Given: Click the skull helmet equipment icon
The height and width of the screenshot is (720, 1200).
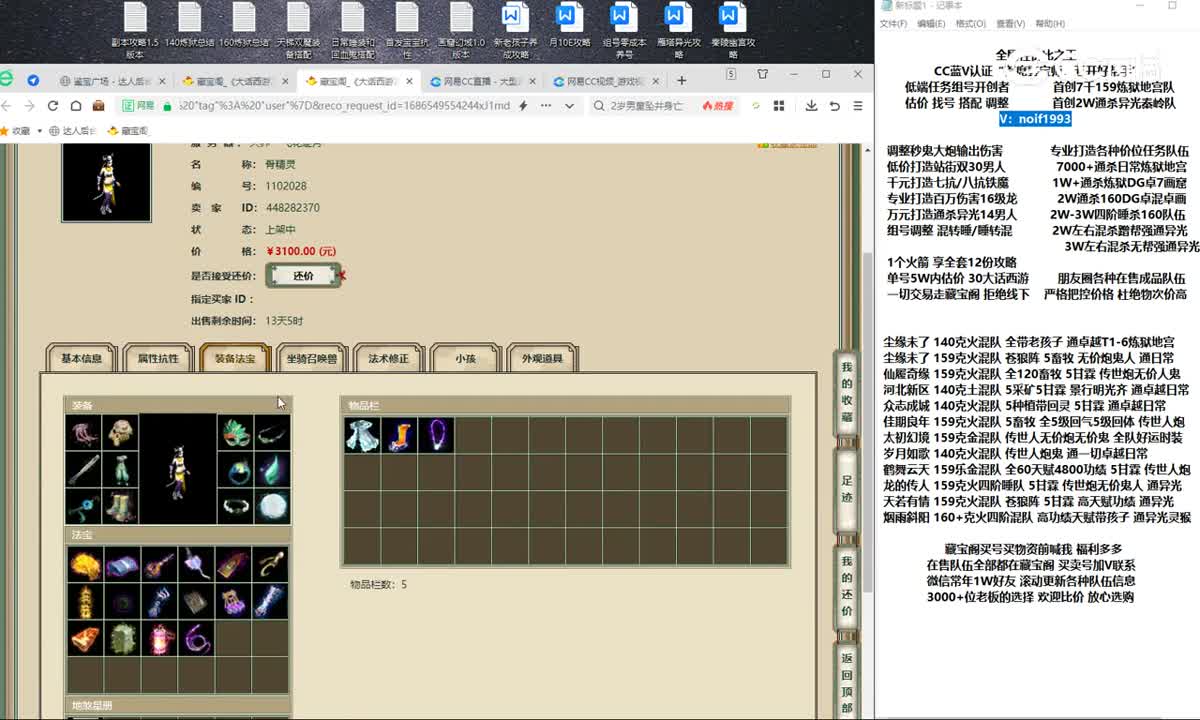Looking at the screenshot, I should [x=121, y=434].
